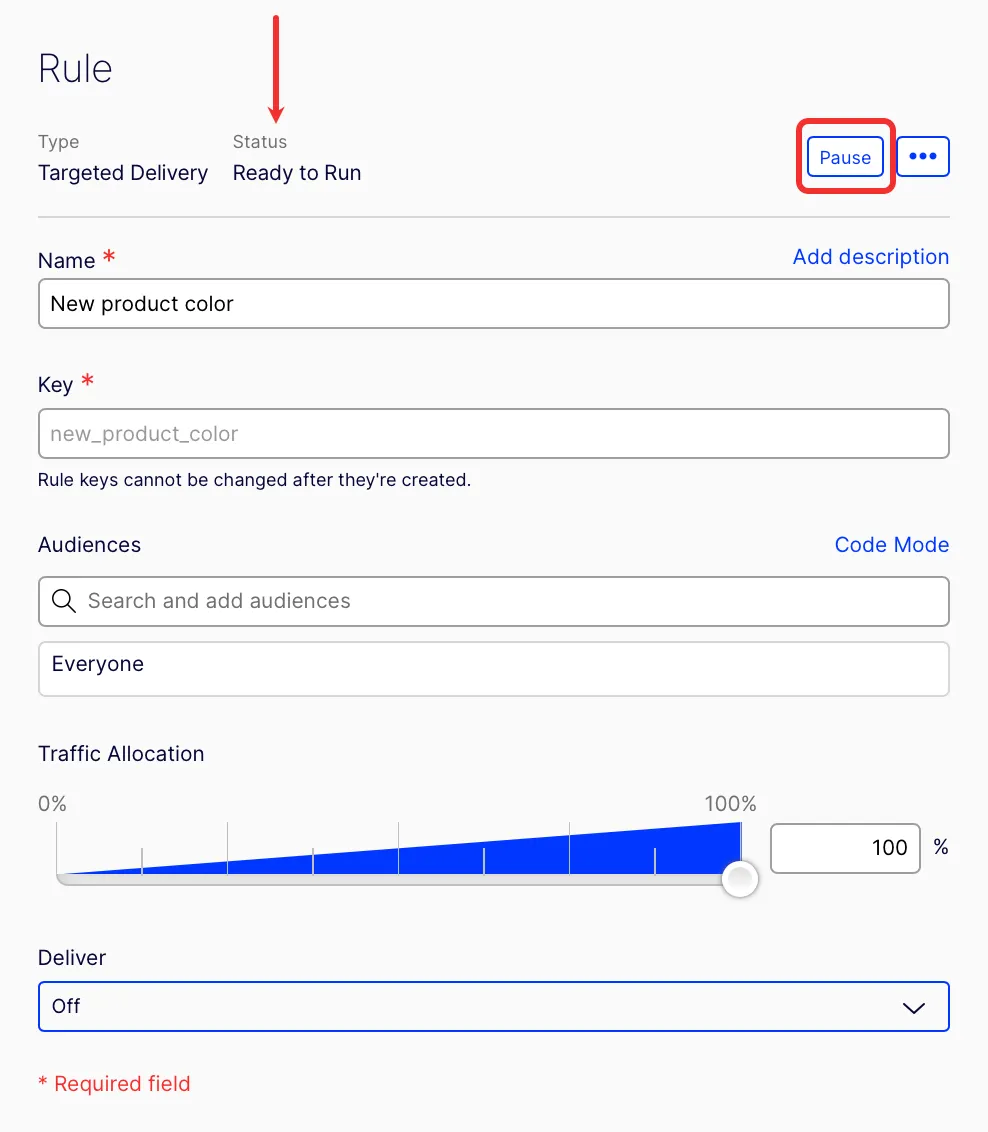
Task: Click the chevron arrow in Deliver dropdown
Action: (x=914, y=1008)
